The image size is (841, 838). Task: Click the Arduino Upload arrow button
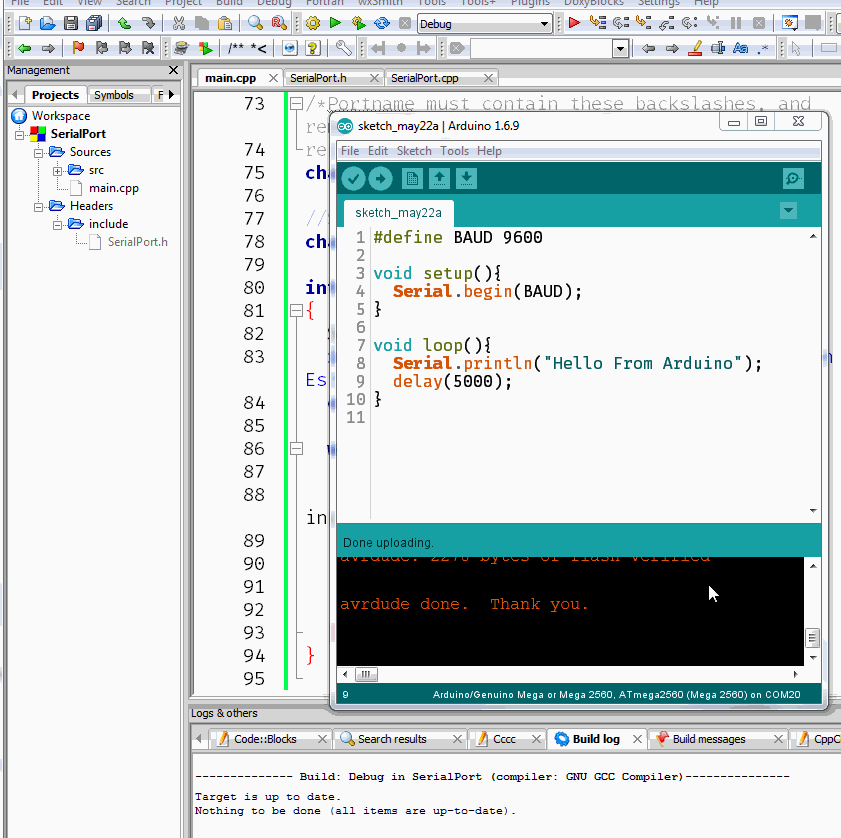380,178
